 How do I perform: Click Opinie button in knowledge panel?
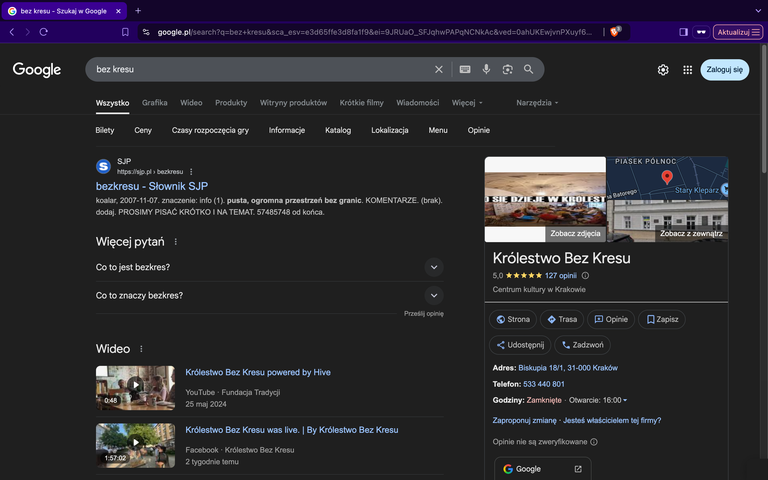pos(611,319)
